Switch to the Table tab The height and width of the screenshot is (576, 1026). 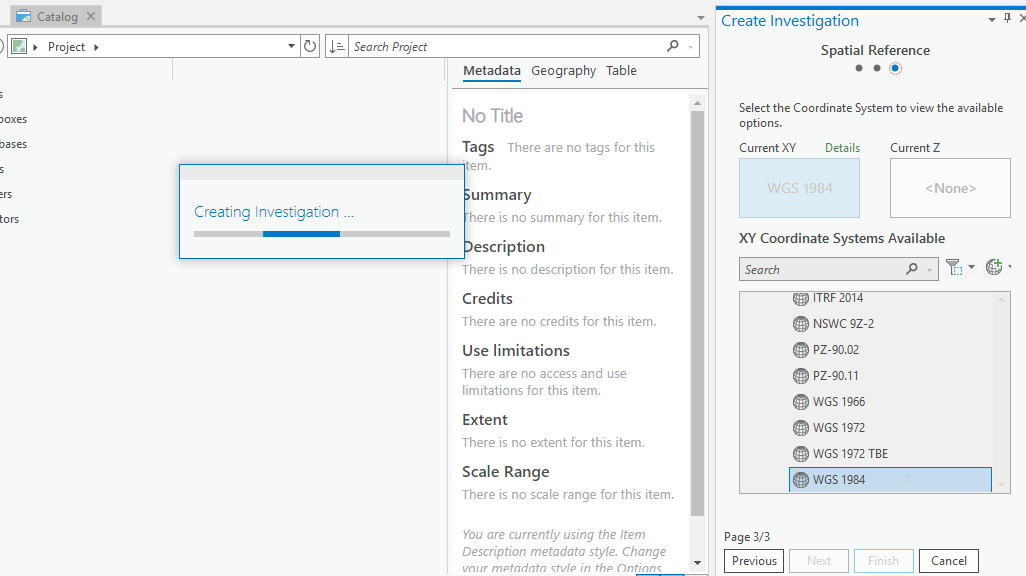click(x=621, y=70)
